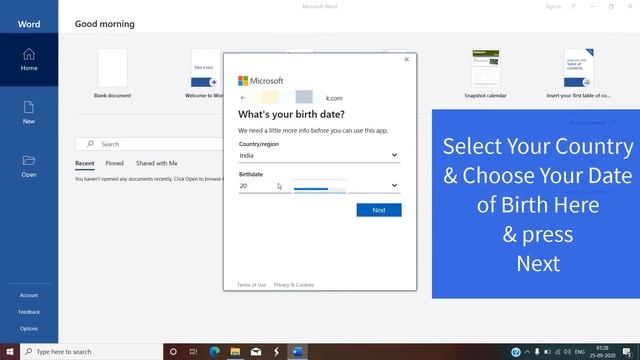The image size is (640, 360).
Task: Click the "Good morning" greeting text
Action: [x=104, y=24]
